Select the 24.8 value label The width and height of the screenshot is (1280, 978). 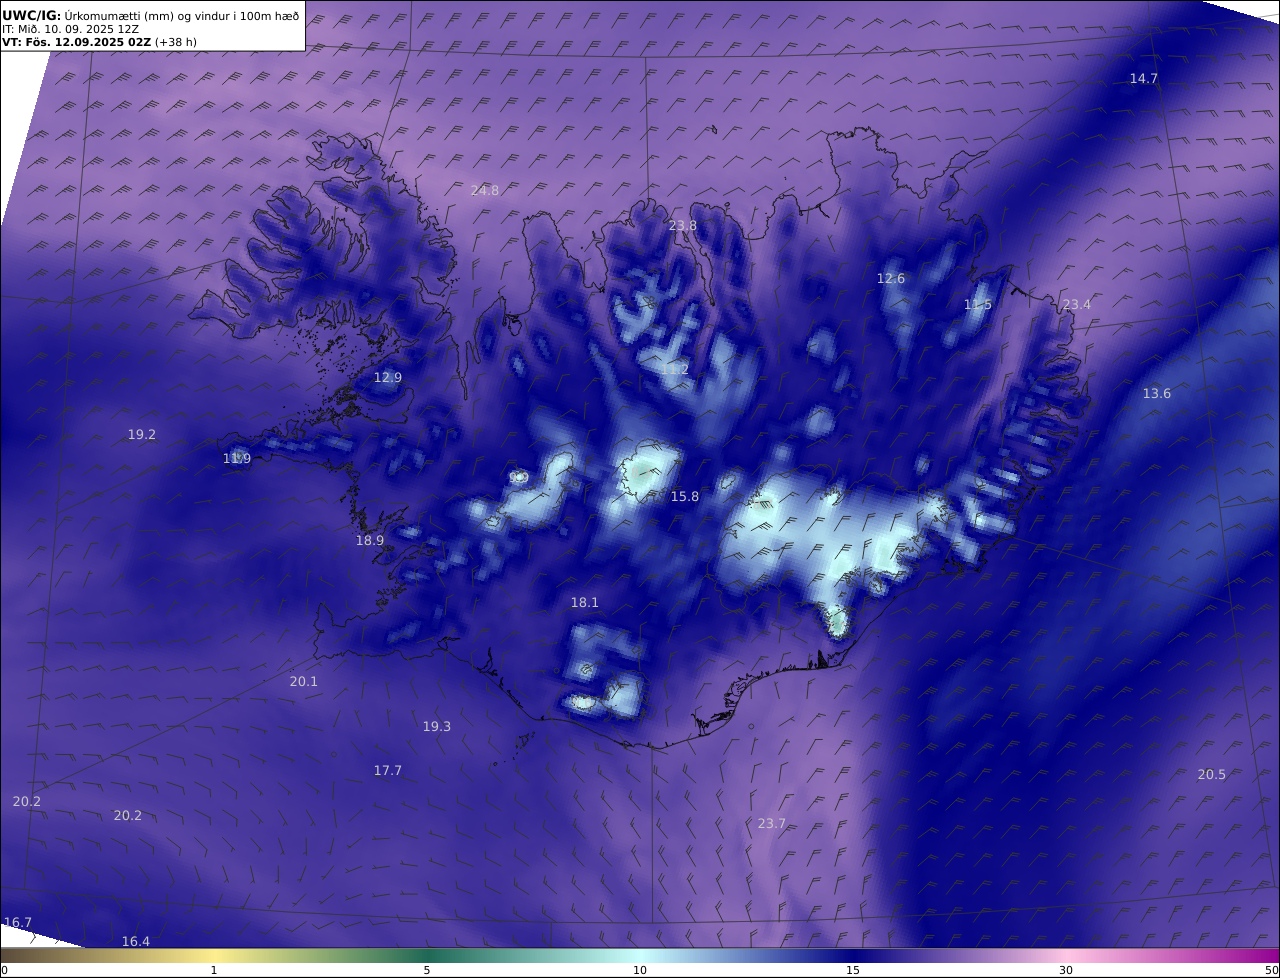click(x=485, y=190)
